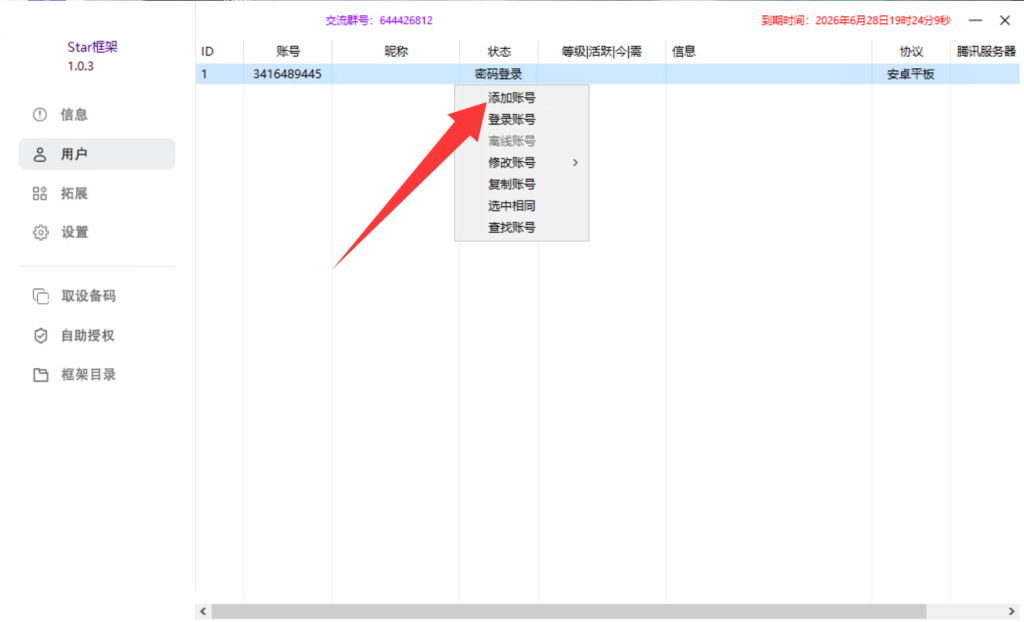
Task: Select 选中相同 in the context menu
Action: point(511,205)
